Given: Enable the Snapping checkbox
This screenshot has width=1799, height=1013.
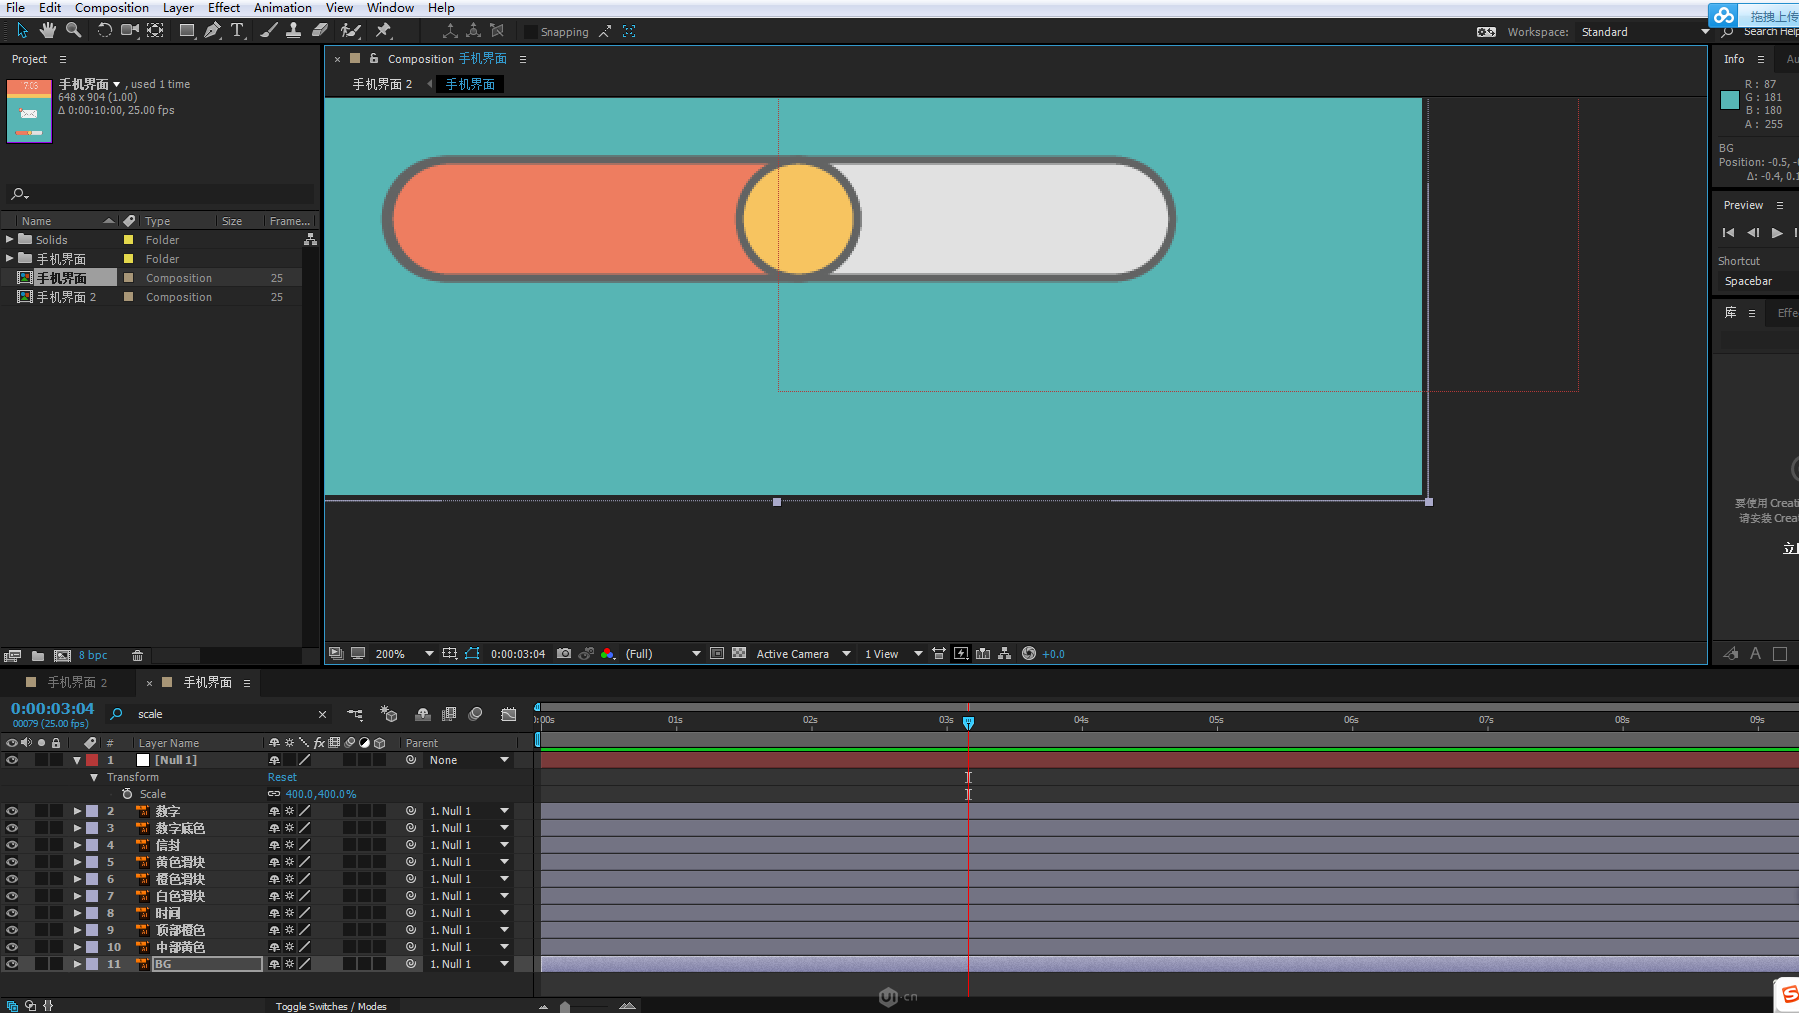Looking at the screenshot, I should (x=531, y=32).
